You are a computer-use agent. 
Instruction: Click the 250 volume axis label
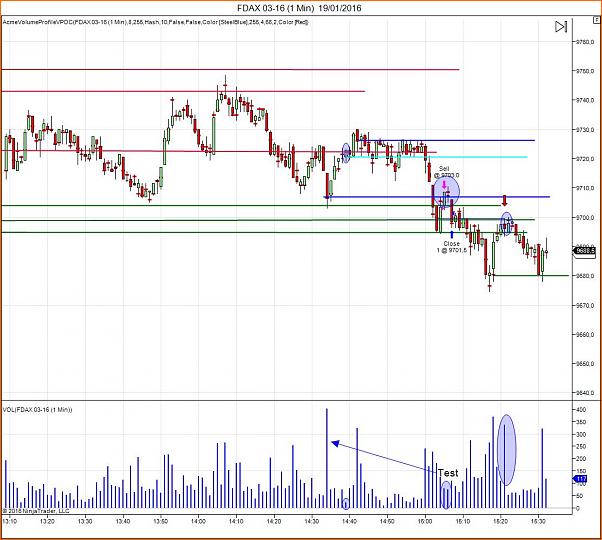[x=581, y=447]
